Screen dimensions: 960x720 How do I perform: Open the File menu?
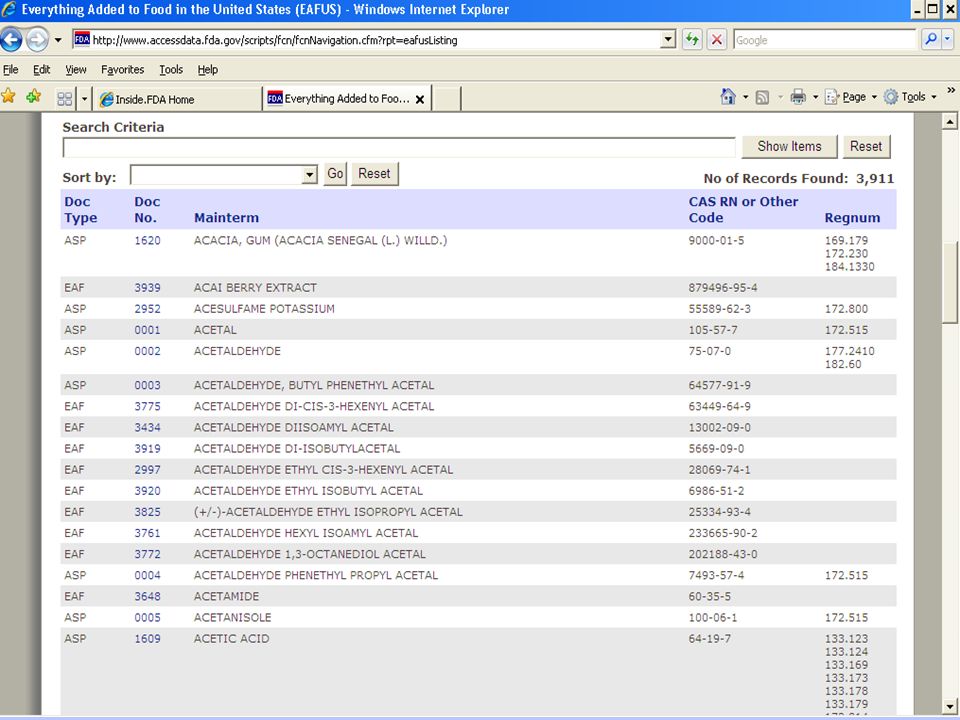click(x=10, y=70)
